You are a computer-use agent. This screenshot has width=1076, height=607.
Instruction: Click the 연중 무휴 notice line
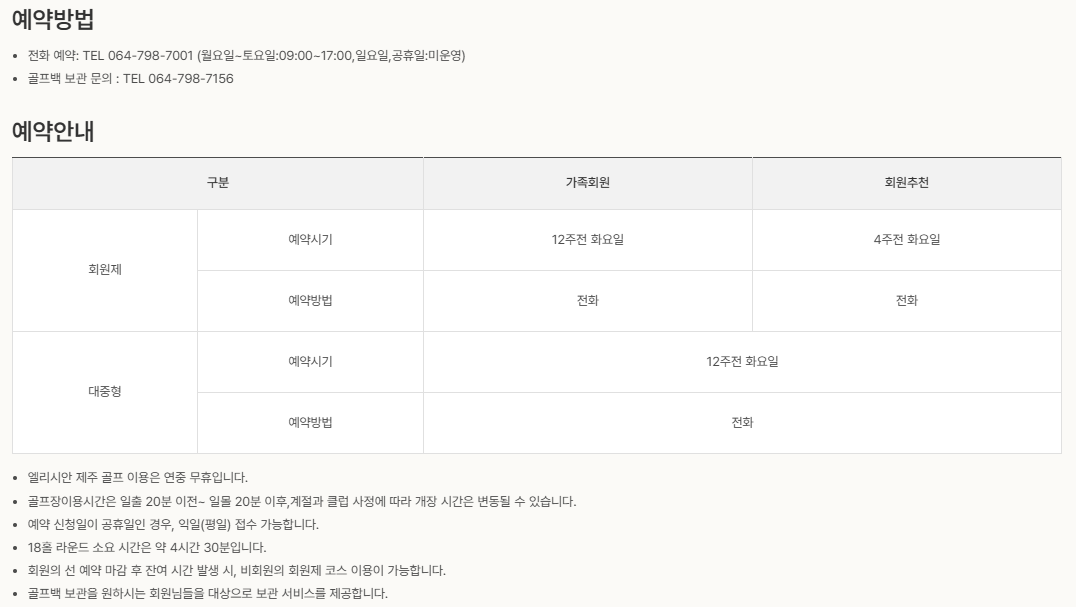click(138, 478)
